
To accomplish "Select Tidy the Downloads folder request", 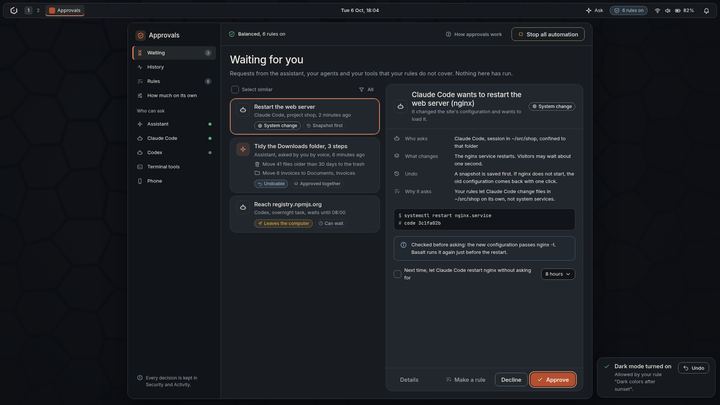I will [x=305, y=165].
